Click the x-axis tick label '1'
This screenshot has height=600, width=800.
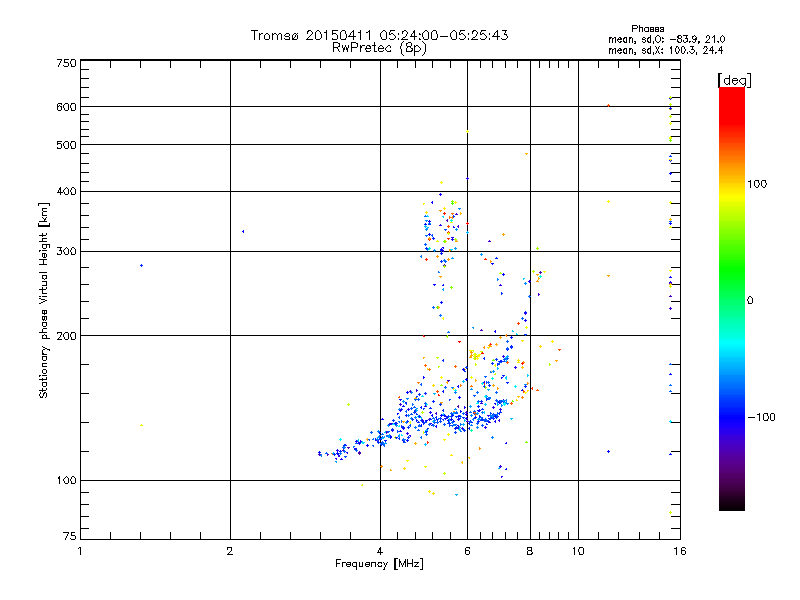(80, 551)
